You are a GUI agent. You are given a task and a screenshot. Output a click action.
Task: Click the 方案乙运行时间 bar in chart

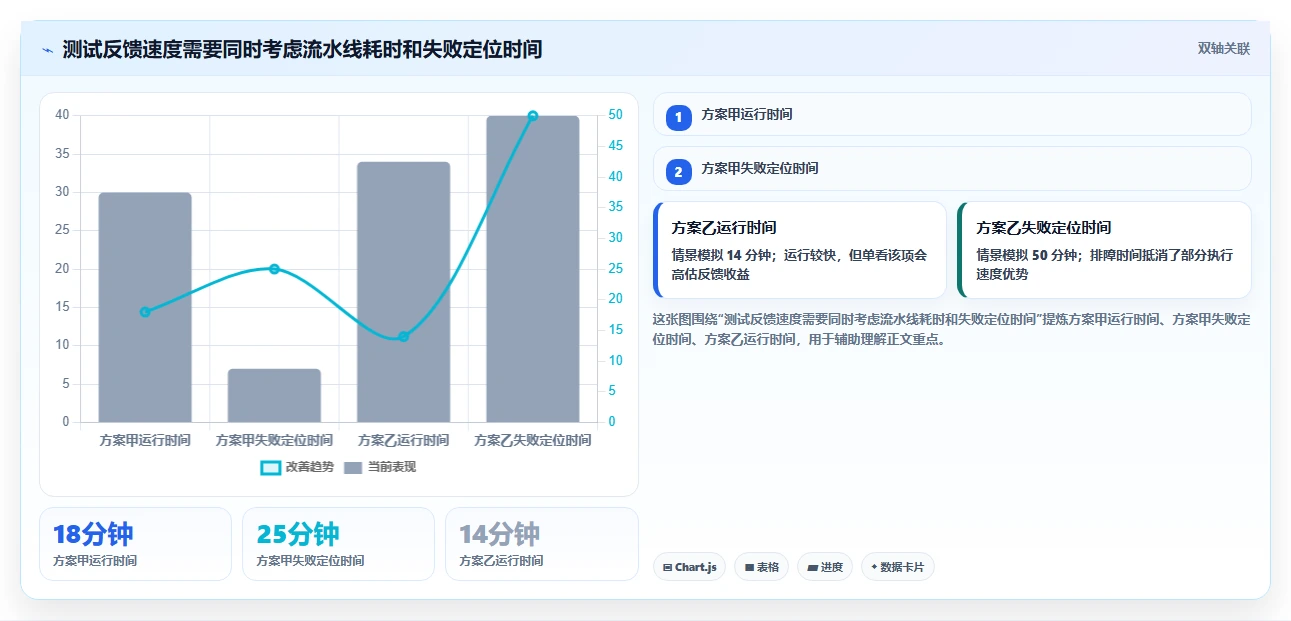tap(404, 292)
